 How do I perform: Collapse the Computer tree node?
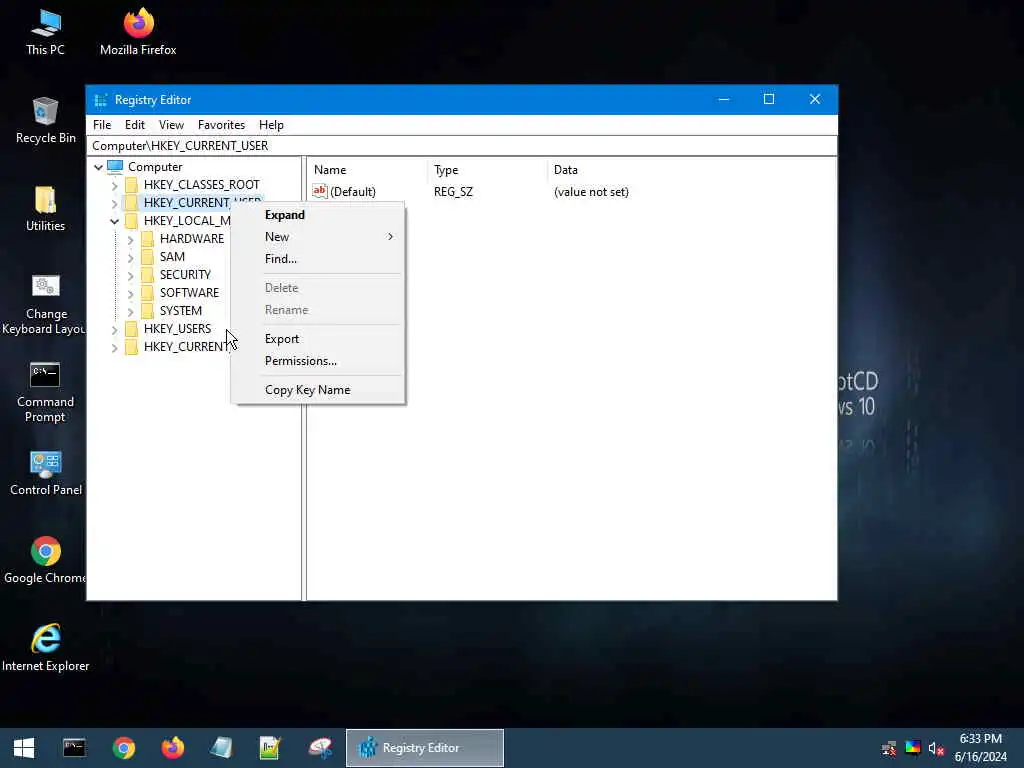[x=99, y=167]
